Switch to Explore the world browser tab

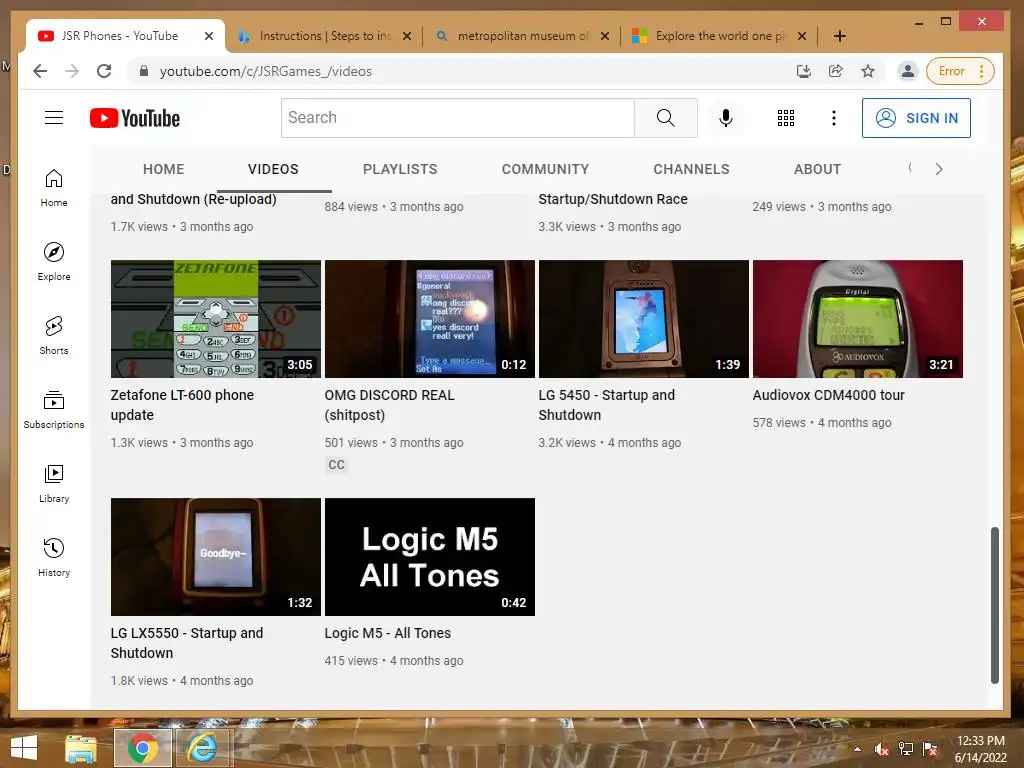(719, 36)
